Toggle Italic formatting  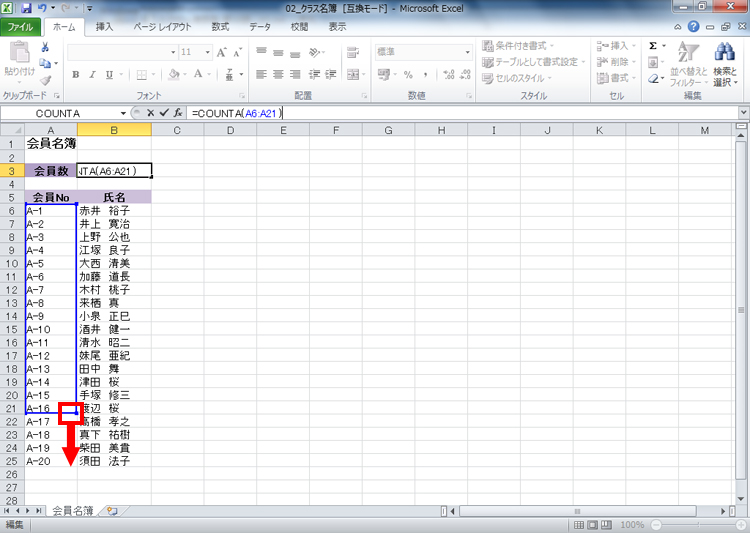(x=92, y=75)
